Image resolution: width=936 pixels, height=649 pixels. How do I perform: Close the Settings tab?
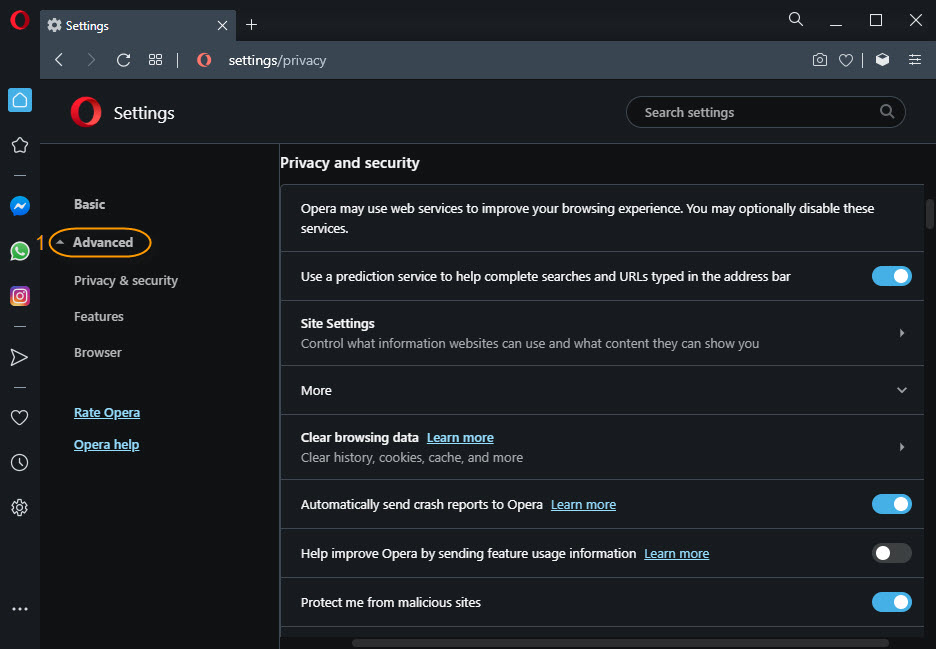[x=222, y=25]
